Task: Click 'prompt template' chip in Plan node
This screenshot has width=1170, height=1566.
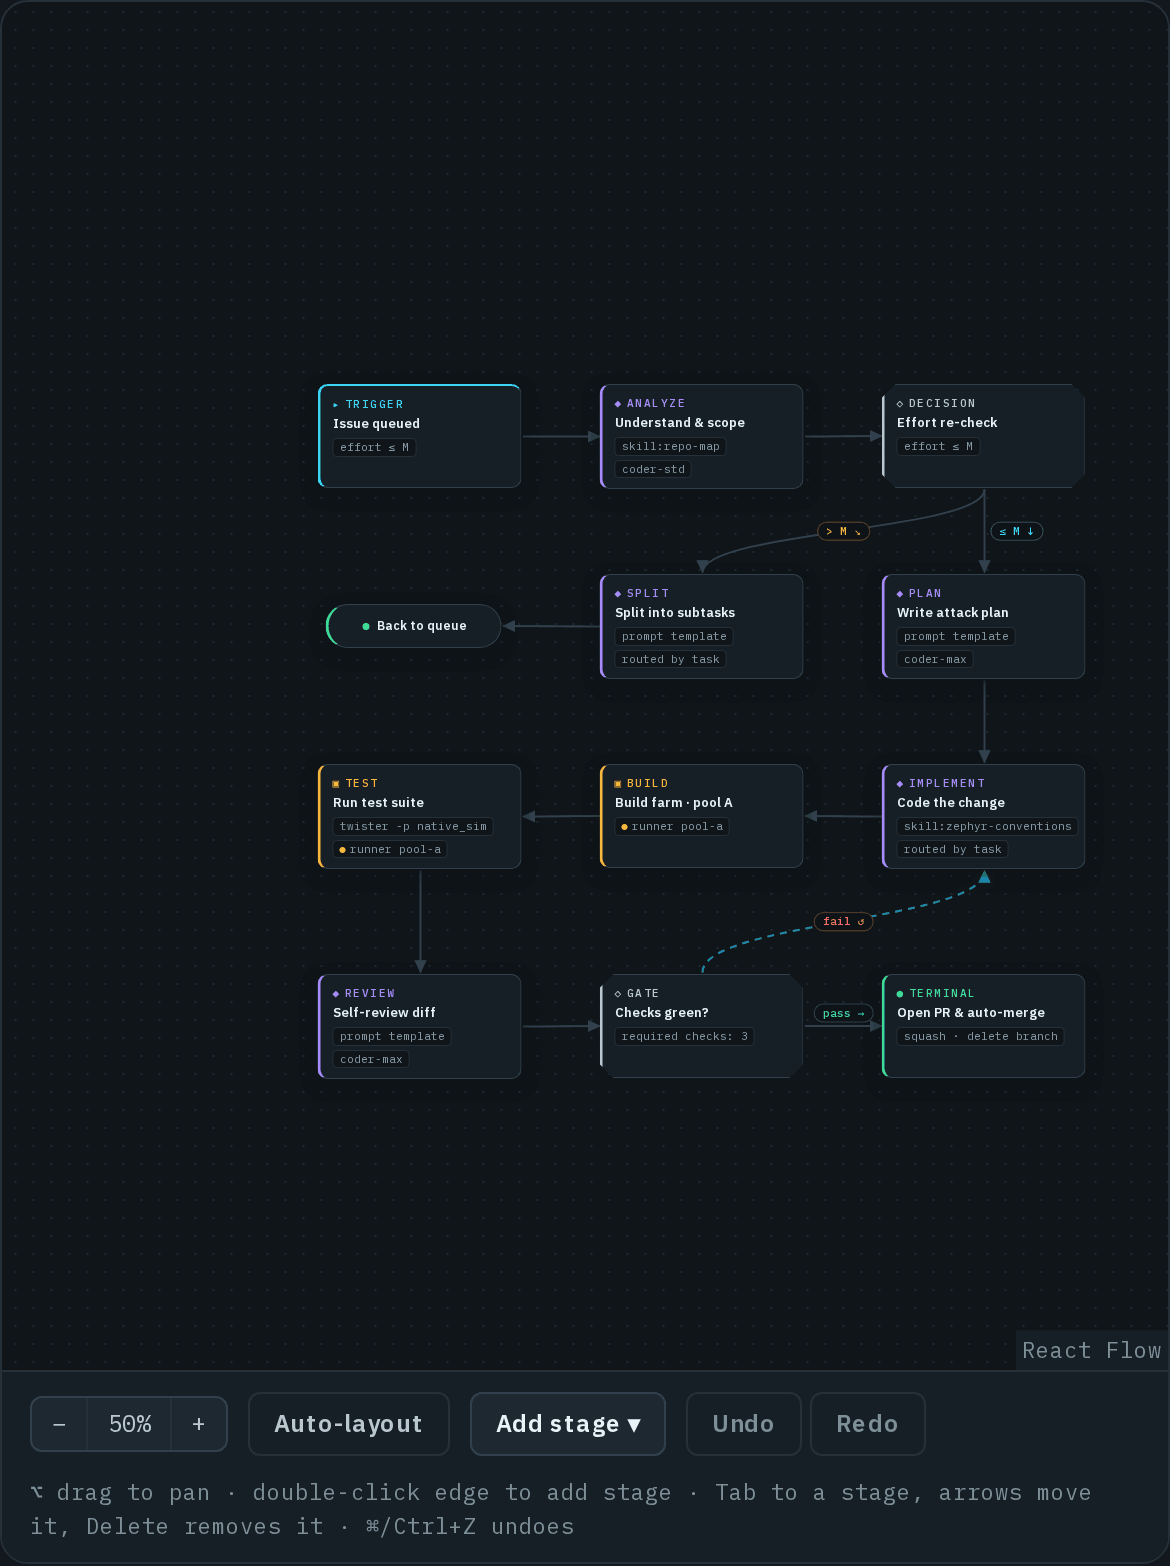Action: 956,637
